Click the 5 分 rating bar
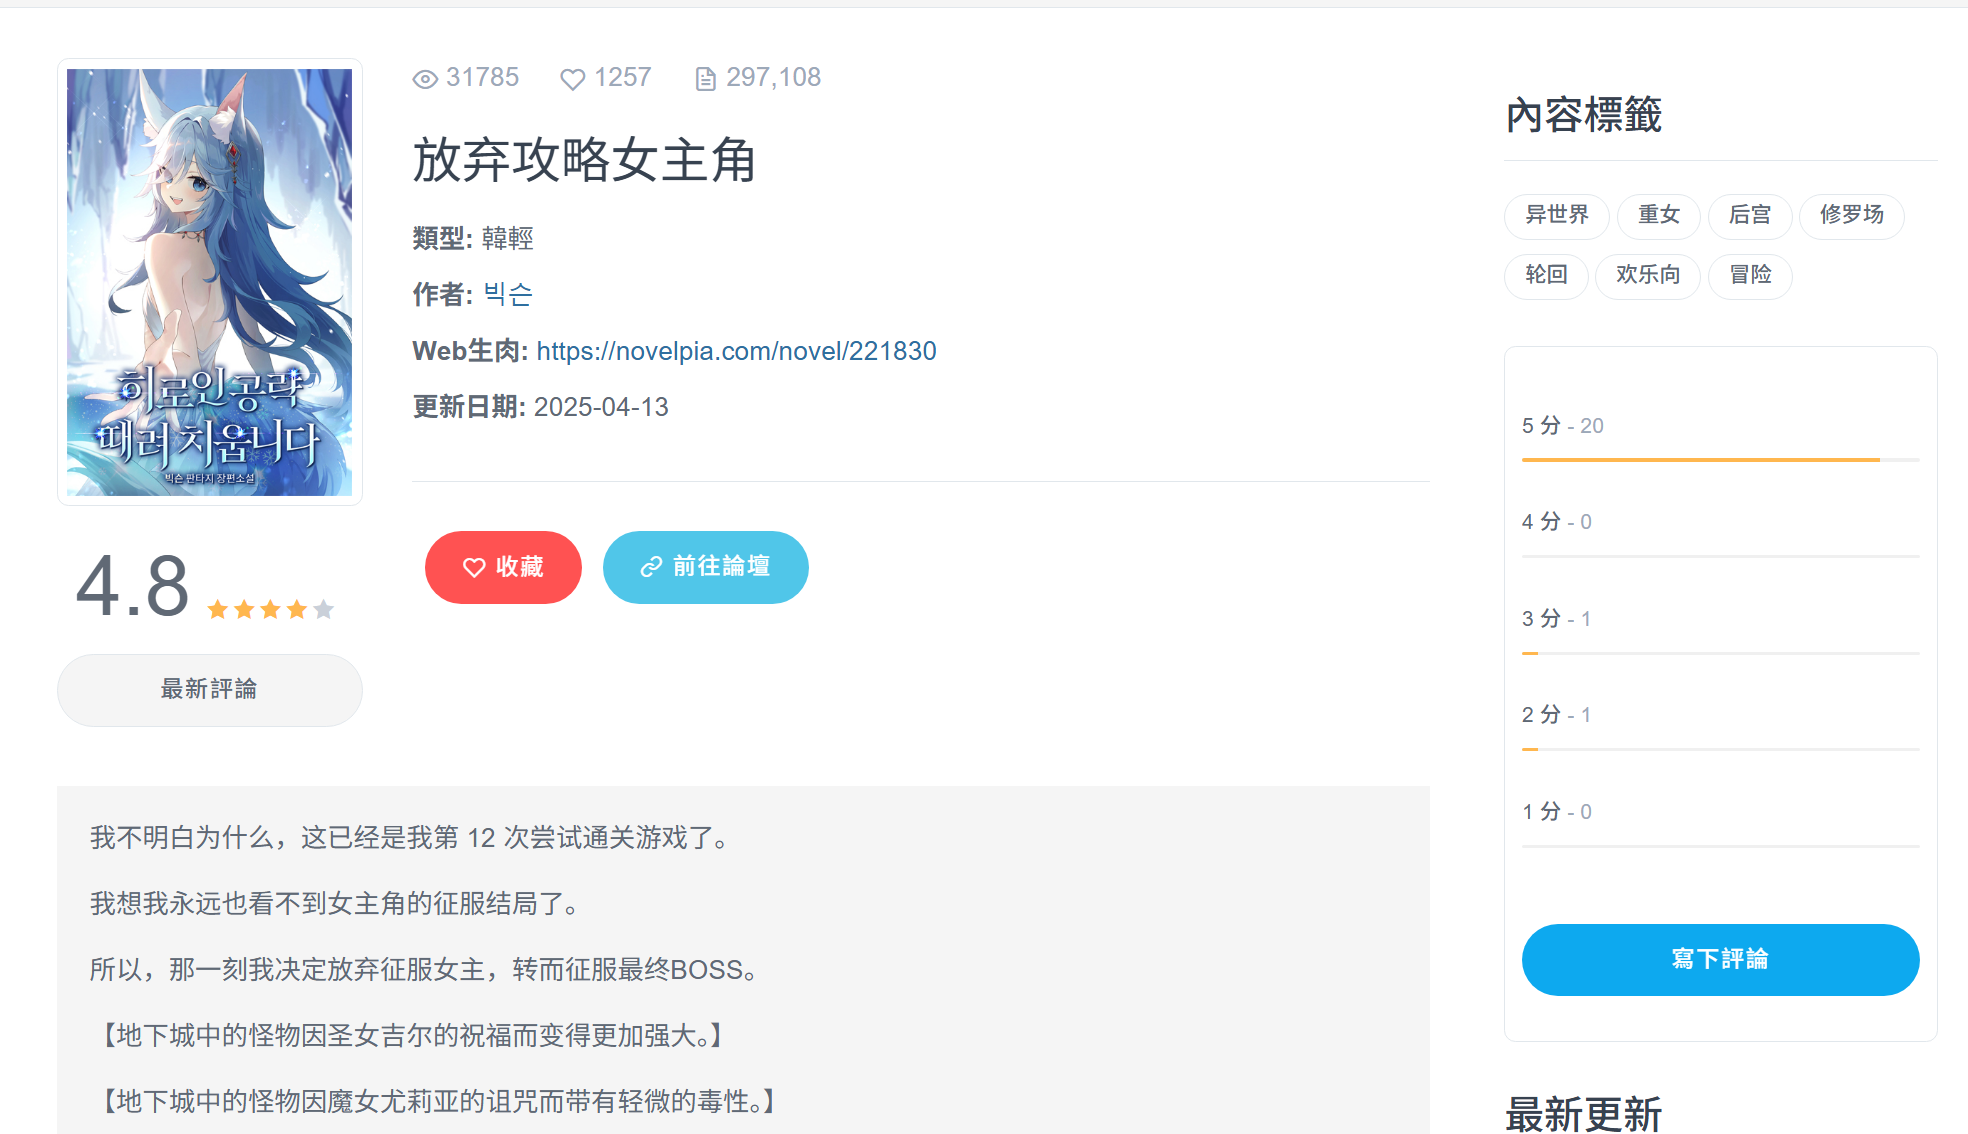Image resolution: width=1968 pixels, height=1134 pixels. pos(1720,459)
